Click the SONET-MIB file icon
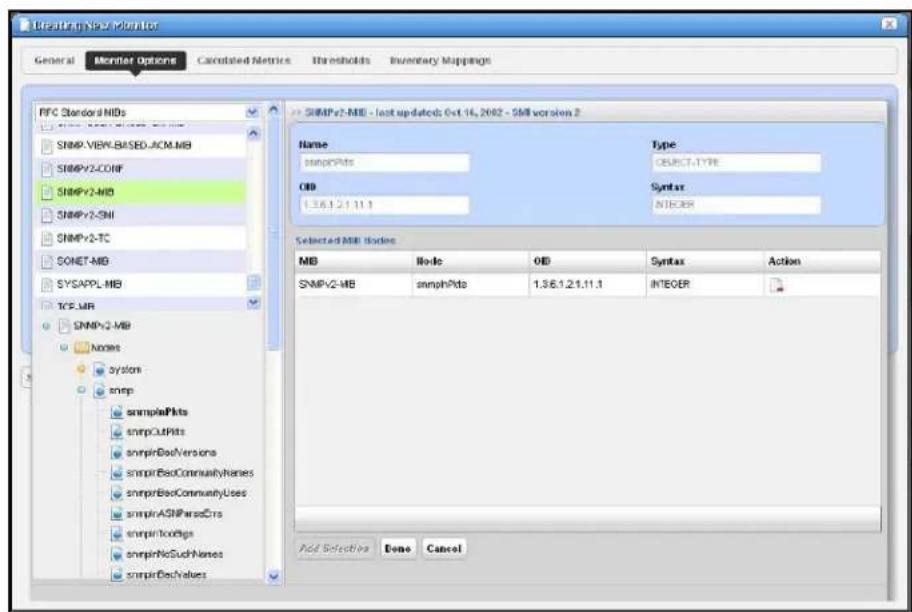The width and height of the screenshot is (912, 612). [47, 262]
